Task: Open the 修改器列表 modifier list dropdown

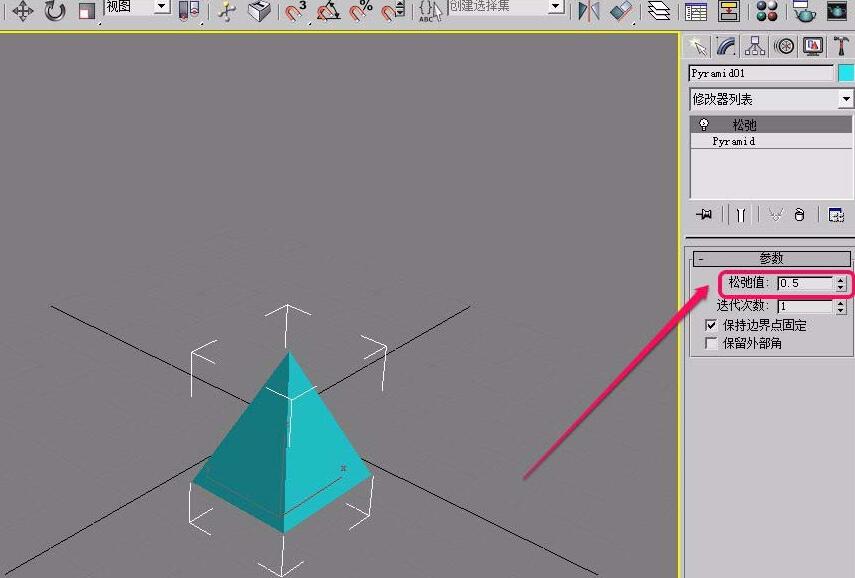Action: (x=771, y=99)
